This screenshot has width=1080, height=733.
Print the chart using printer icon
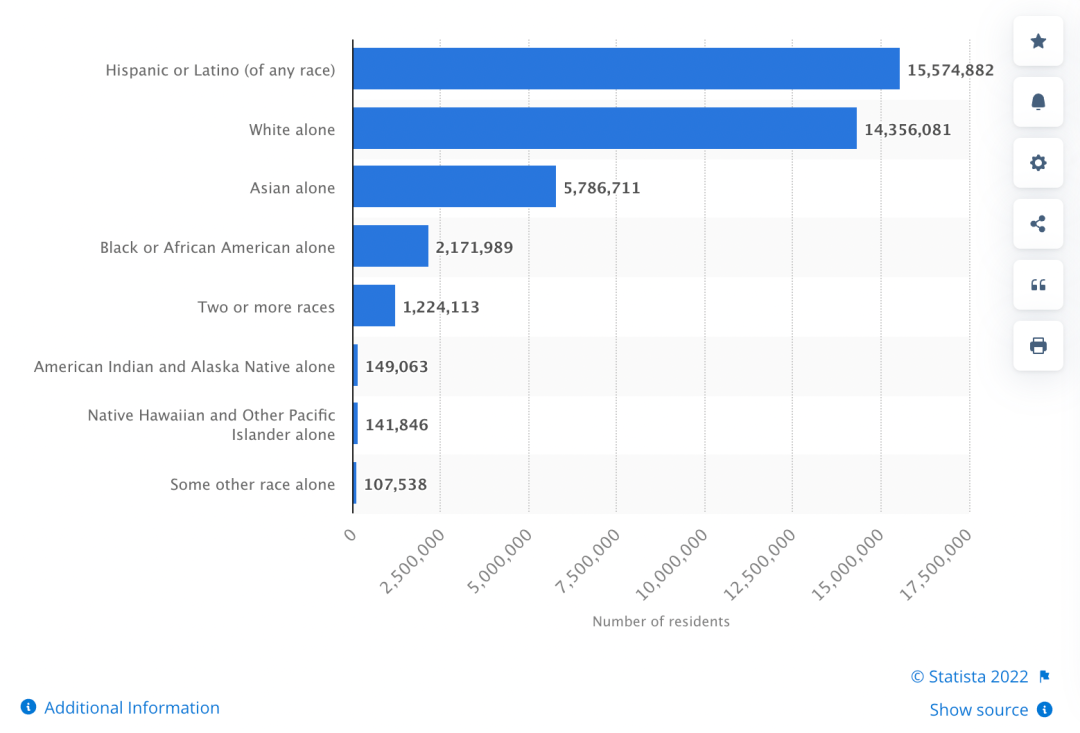[1038, 346]
